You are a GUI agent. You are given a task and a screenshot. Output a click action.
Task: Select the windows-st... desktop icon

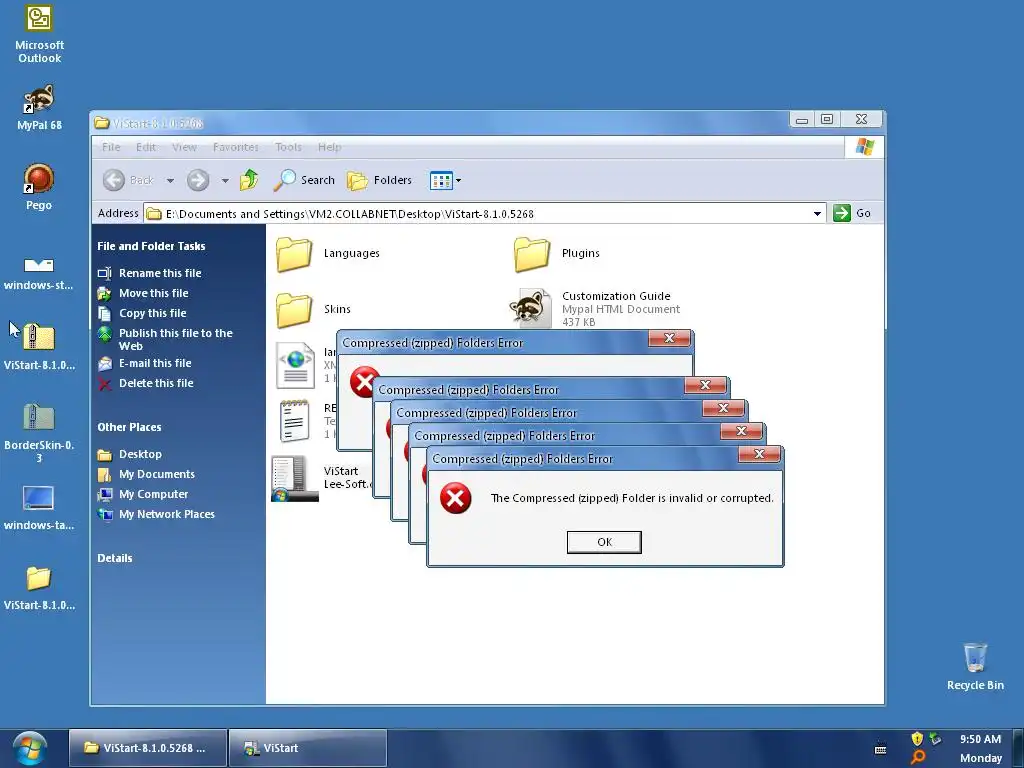pyautogui.click(x=39, y=273)
